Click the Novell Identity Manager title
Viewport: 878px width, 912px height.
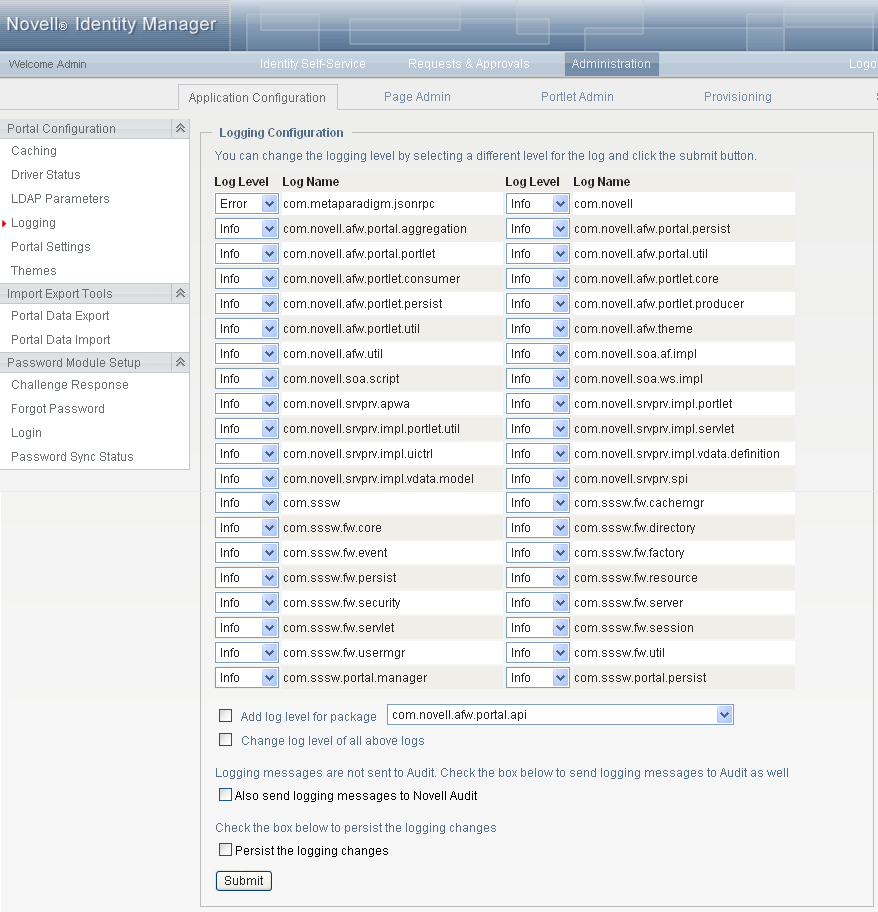[x=111, y=24]
